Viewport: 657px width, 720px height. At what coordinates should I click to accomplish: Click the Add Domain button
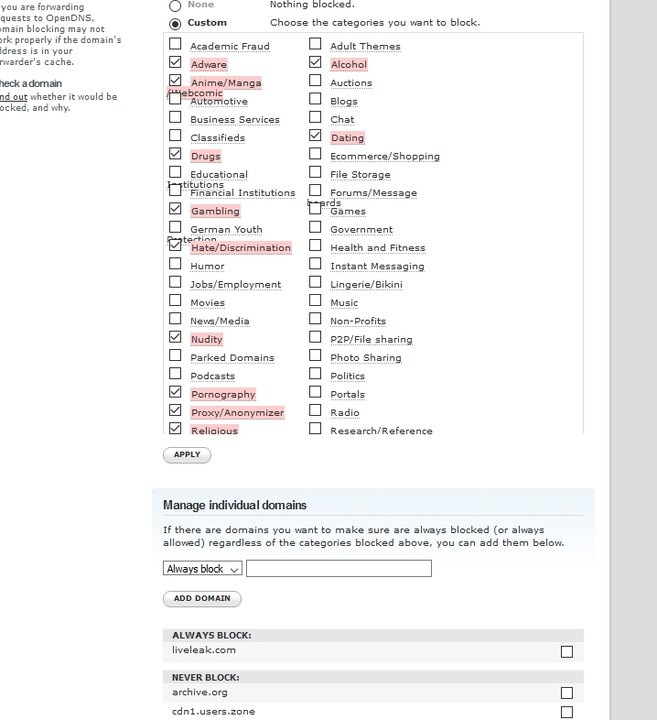(x=202, y=599)
